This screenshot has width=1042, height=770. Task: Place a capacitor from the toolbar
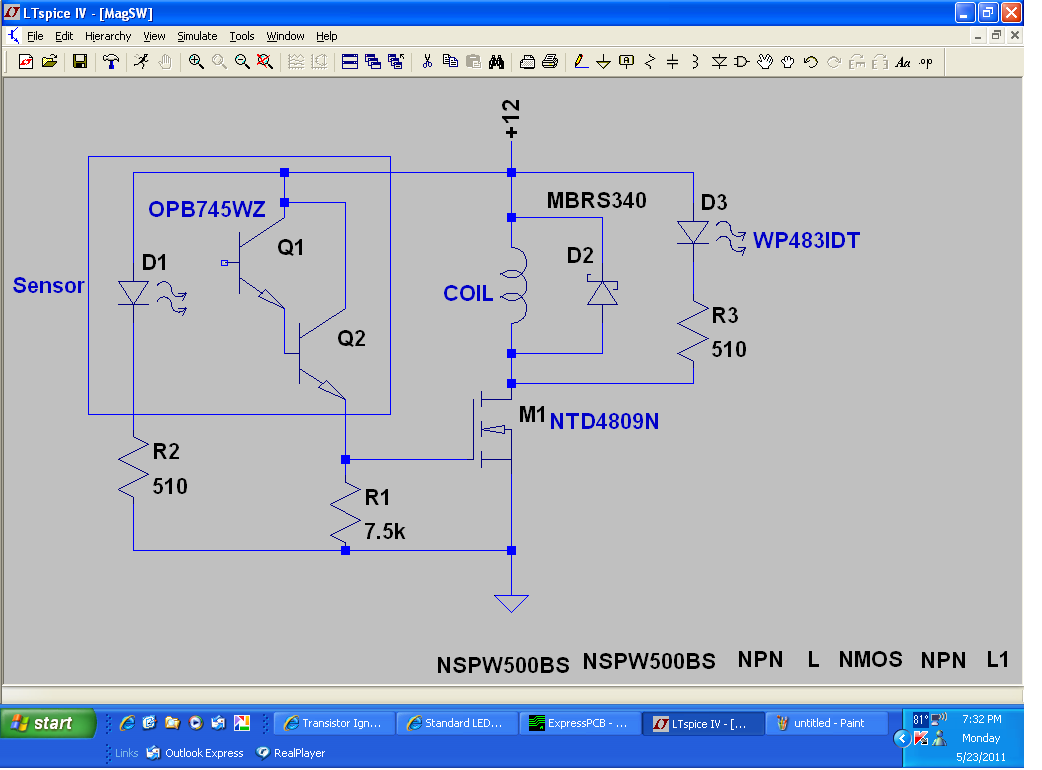(673, 62)
